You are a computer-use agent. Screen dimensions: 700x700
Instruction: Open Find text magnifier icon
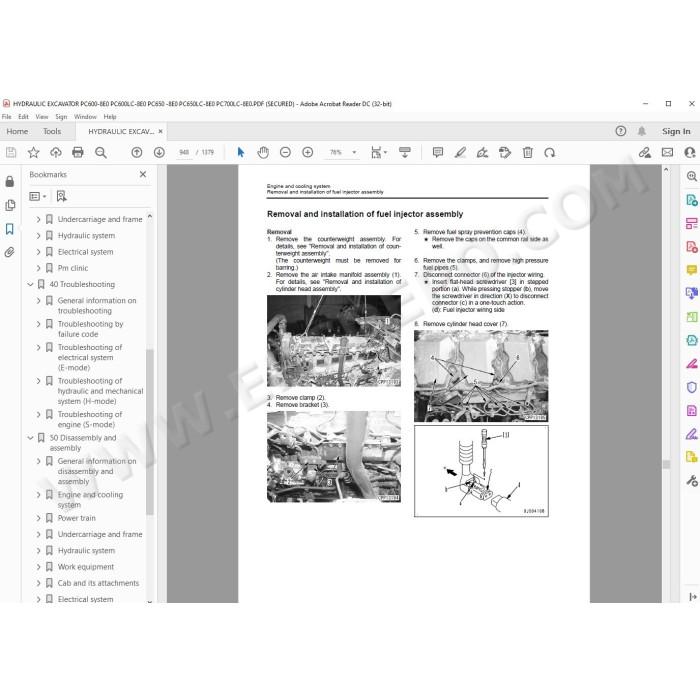click(101, 153)
